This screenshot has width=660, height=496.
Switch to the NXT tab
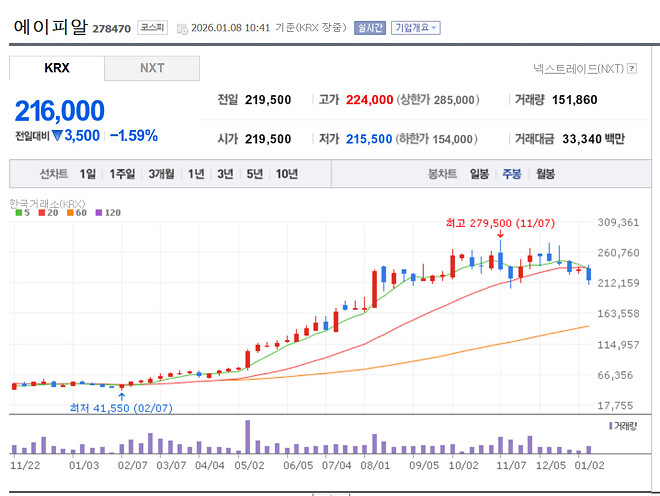152,68
